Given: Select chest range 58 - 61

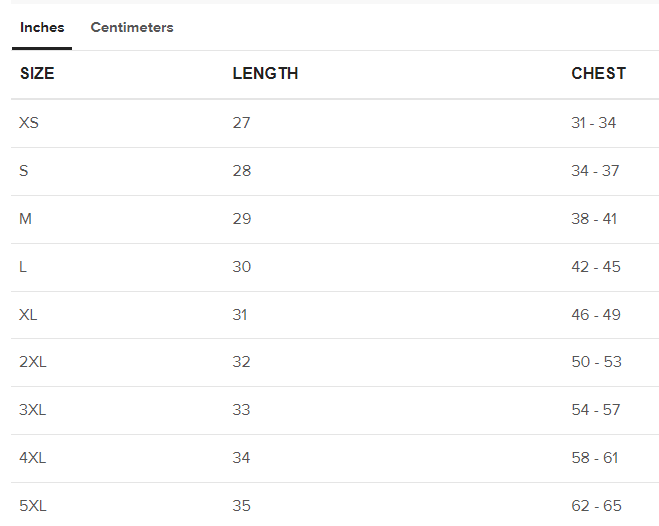Looking at the screenshot, I should pos(595,458).
